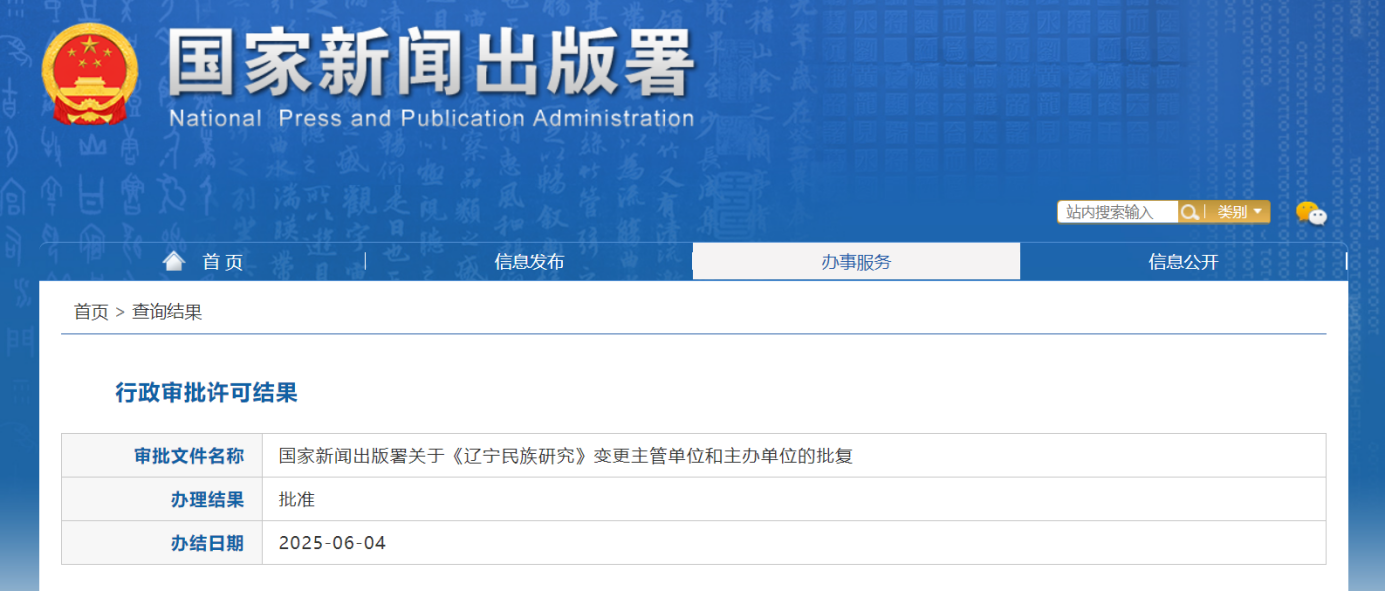Click 首页 link in breadcrumb
Screen dimensions: 1385x591
(91, 312)
